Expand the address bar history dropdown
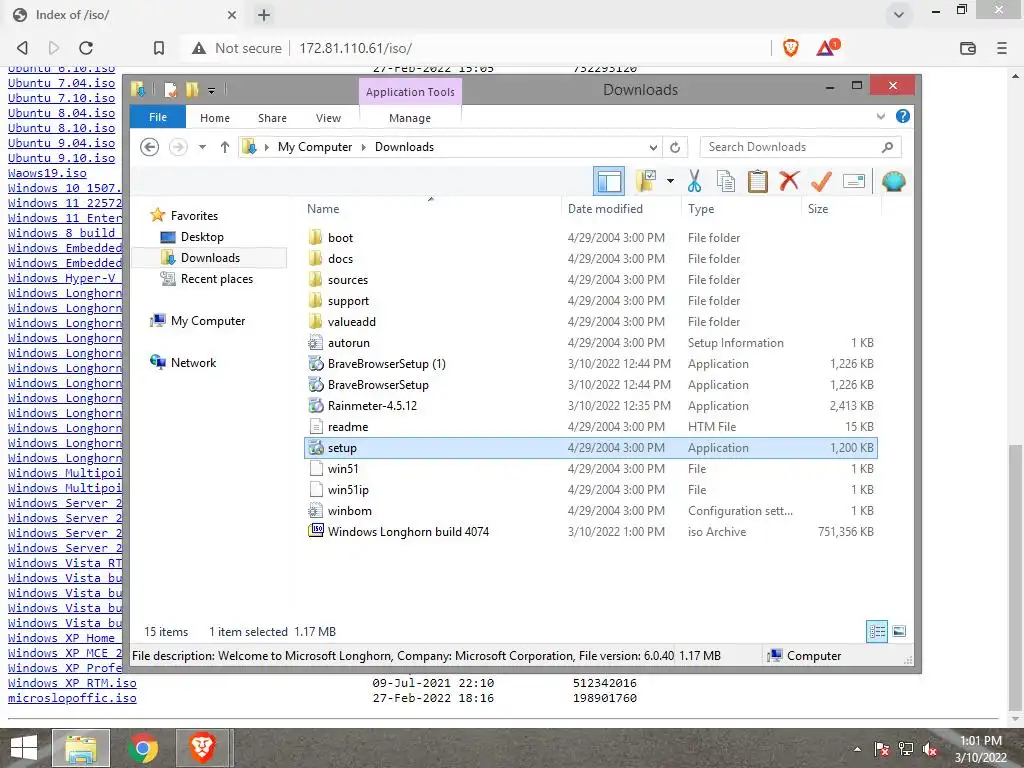1024x768 pixels. click(652, 147)
